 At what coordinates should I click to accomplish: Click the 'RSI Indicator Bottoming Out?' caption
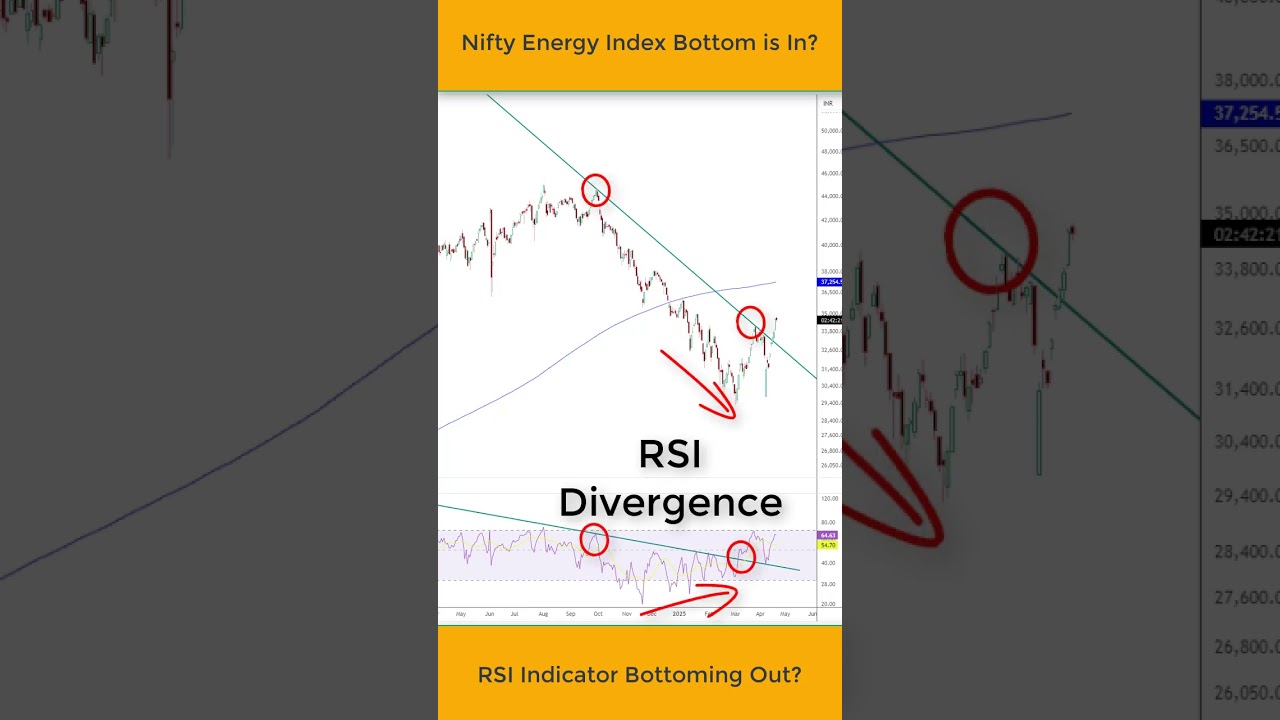click(639, 675)
